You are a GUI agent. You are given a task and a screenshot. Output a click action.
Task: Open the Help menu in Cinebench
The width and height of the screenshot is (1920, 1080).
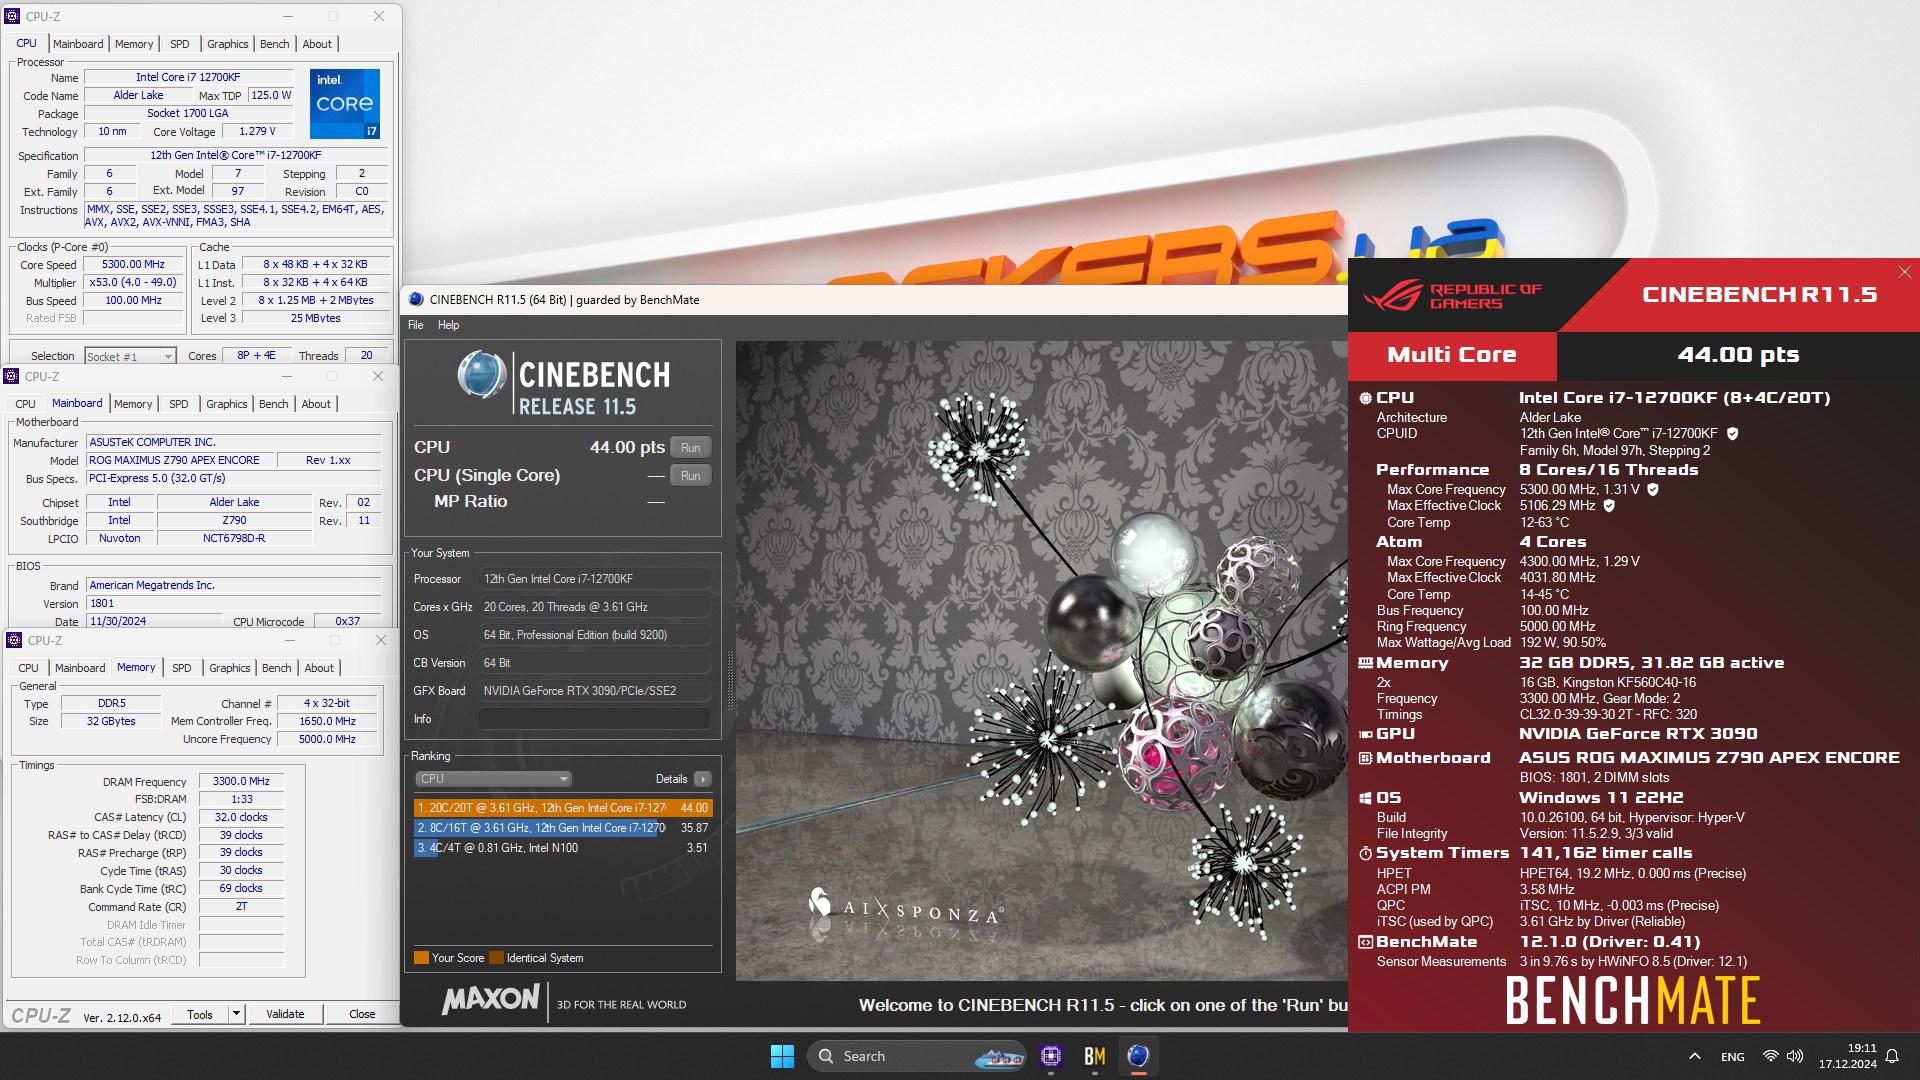click(x=448, y=325)
